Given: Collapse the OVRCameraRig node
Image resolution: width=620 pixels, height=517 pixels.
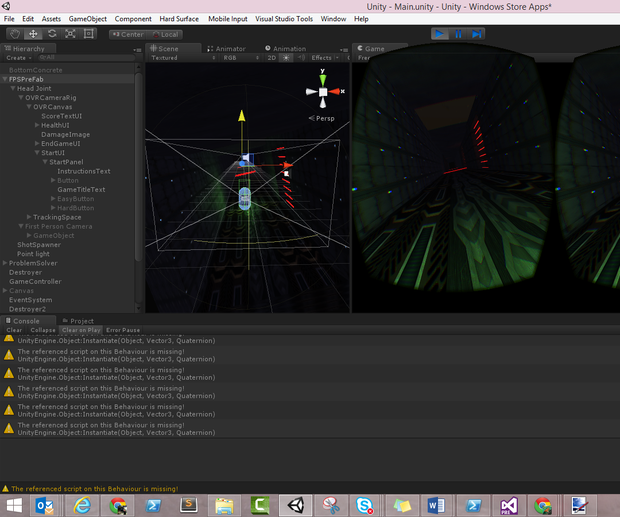Looking at the screenshot, I should tap(21, 97).
